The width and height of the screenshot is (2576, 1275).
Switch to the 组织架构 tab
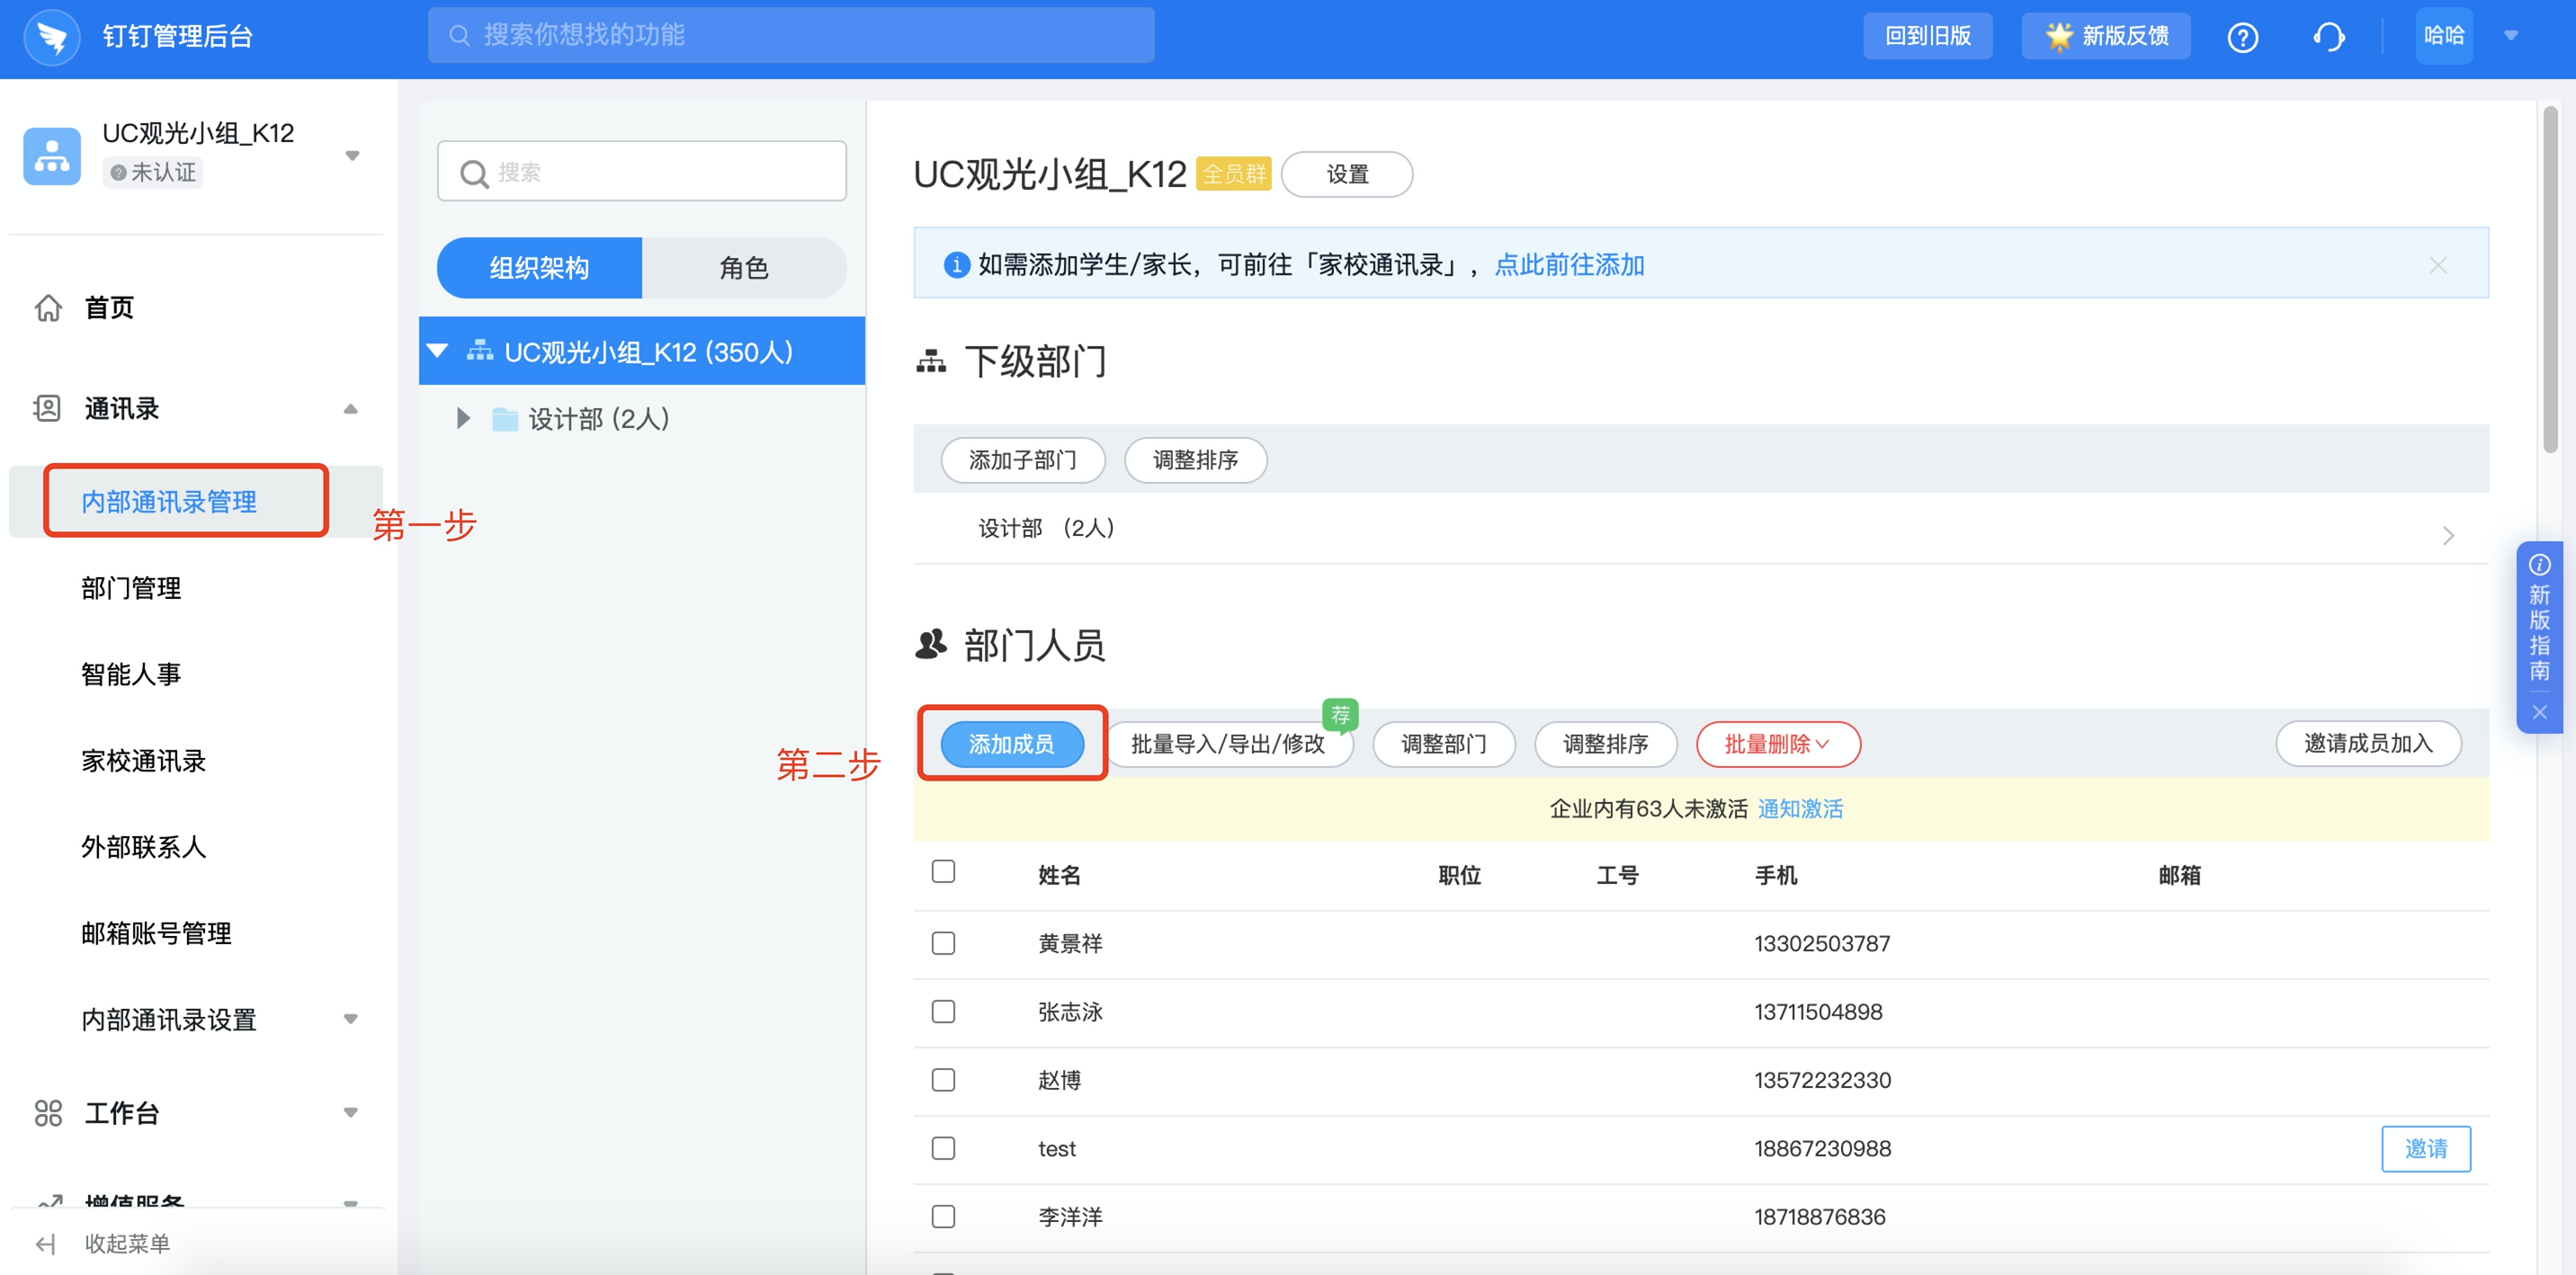(539, 268)
